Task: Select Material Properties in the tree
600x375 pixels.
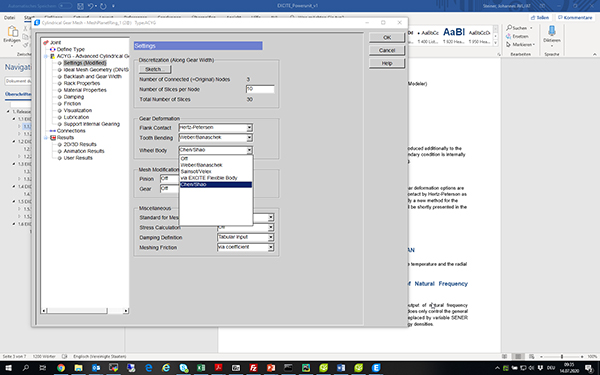Action: pyautogui.click(x=85, y=90)
